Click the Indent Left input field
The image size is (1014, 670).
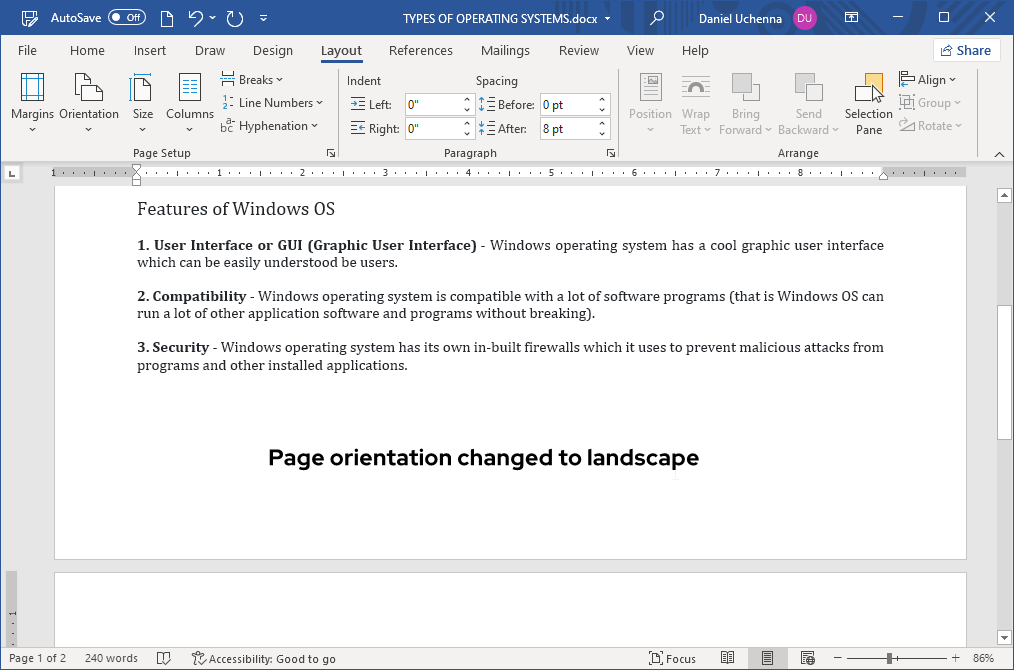[x=433, y=104]
